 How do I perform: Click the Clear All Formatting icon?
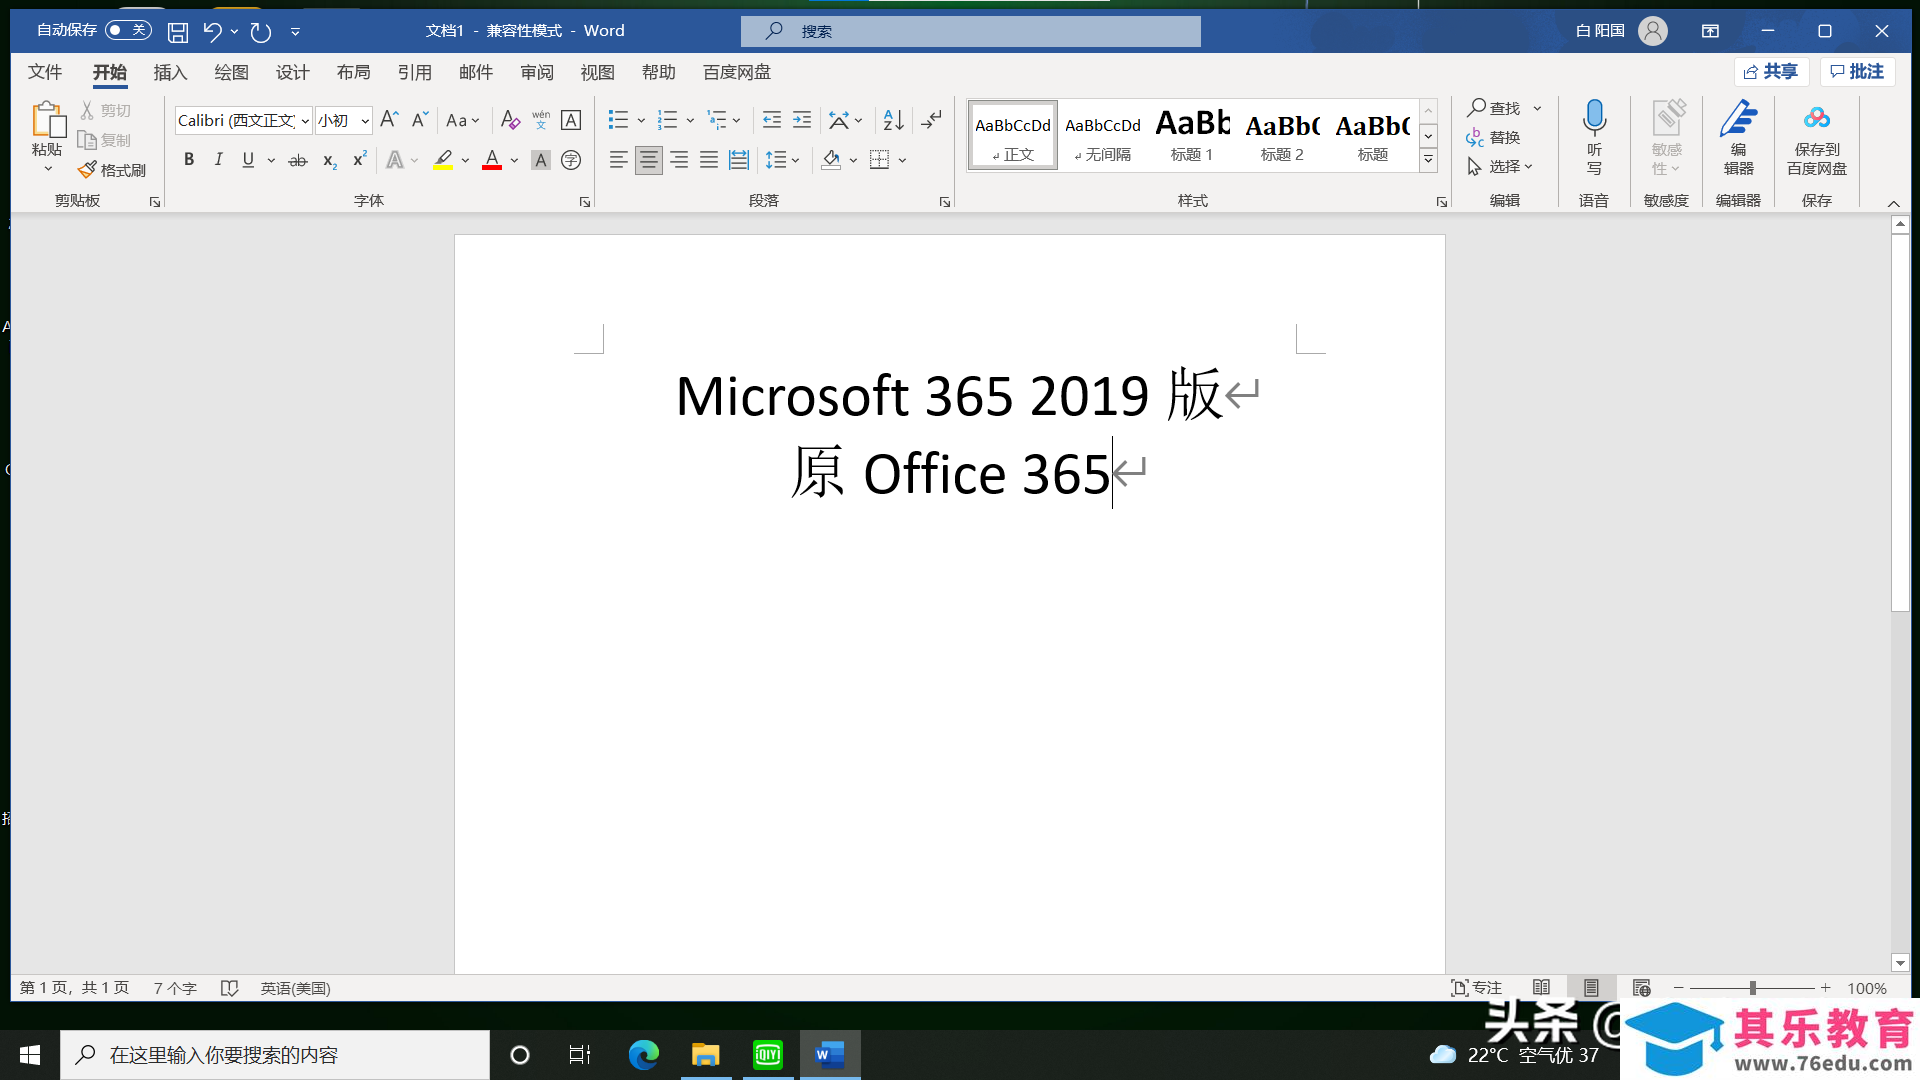pyautogui.click(x=510, y=120)
